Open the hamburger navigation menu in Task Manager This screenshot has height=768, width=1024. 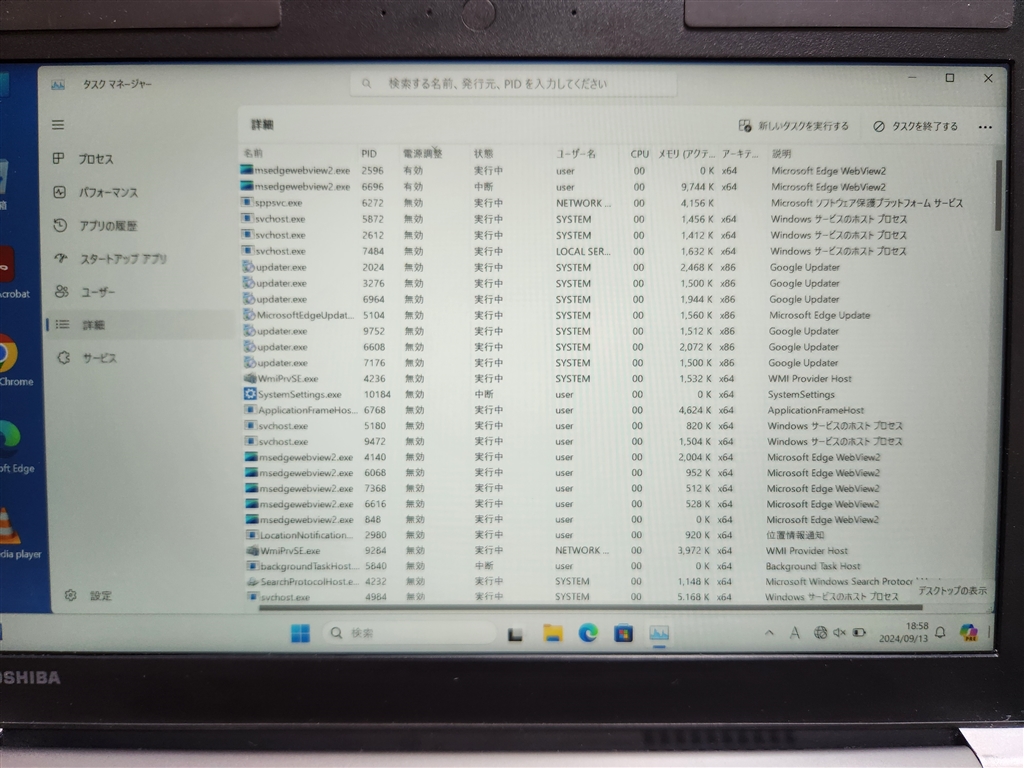tap(58, 125)
